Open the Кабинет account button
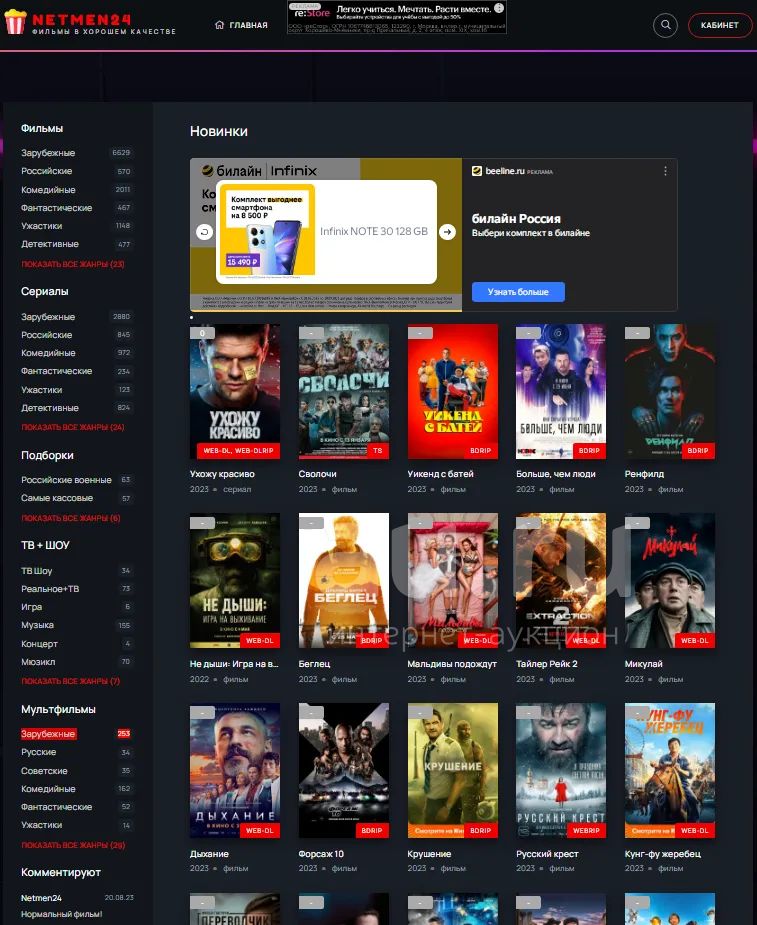This screenshot has width=757, height=925. (720, 25)
